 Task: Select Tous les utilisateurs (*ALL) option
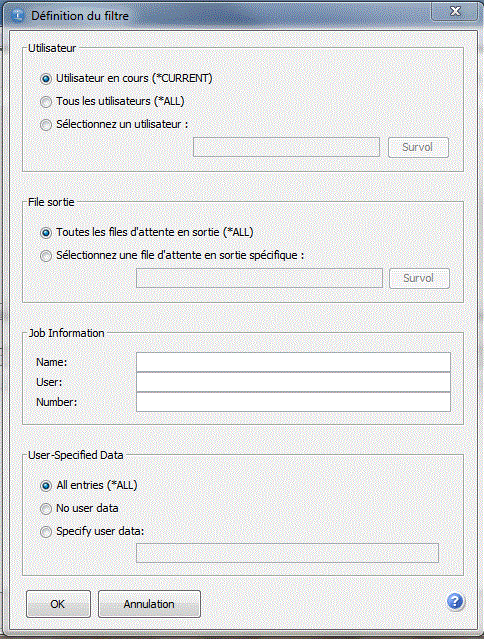coord(46,101)
